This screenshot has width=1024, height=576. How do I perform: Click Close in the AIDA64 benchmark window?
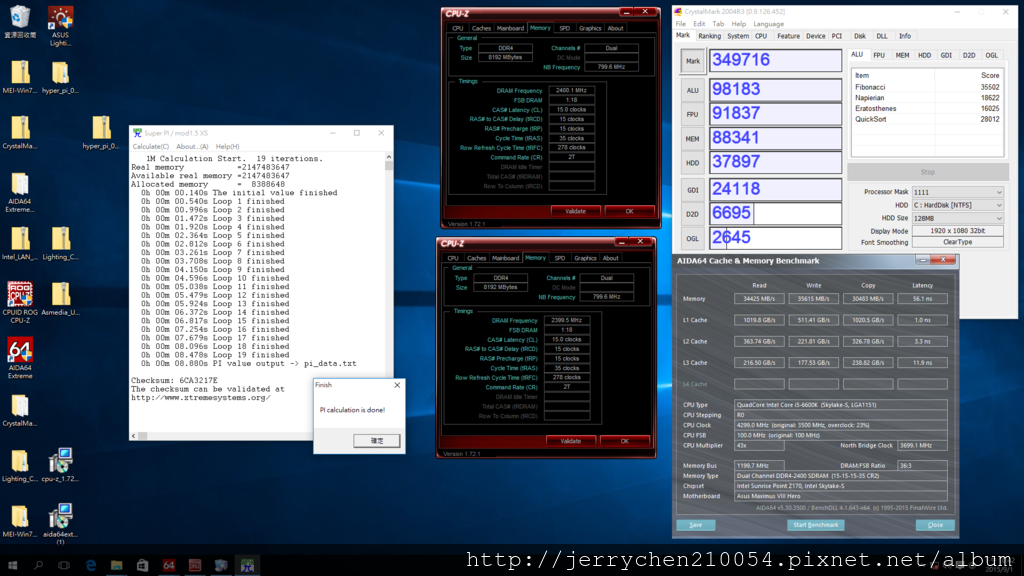tap(935, 525)
